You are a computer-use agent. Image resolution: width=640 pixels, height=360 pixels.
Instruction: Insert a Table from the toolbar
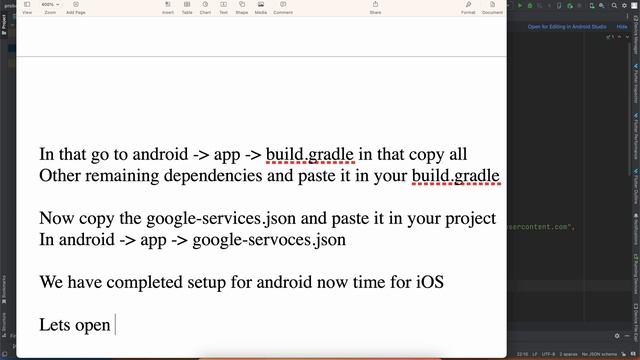[x=187, y=8]
